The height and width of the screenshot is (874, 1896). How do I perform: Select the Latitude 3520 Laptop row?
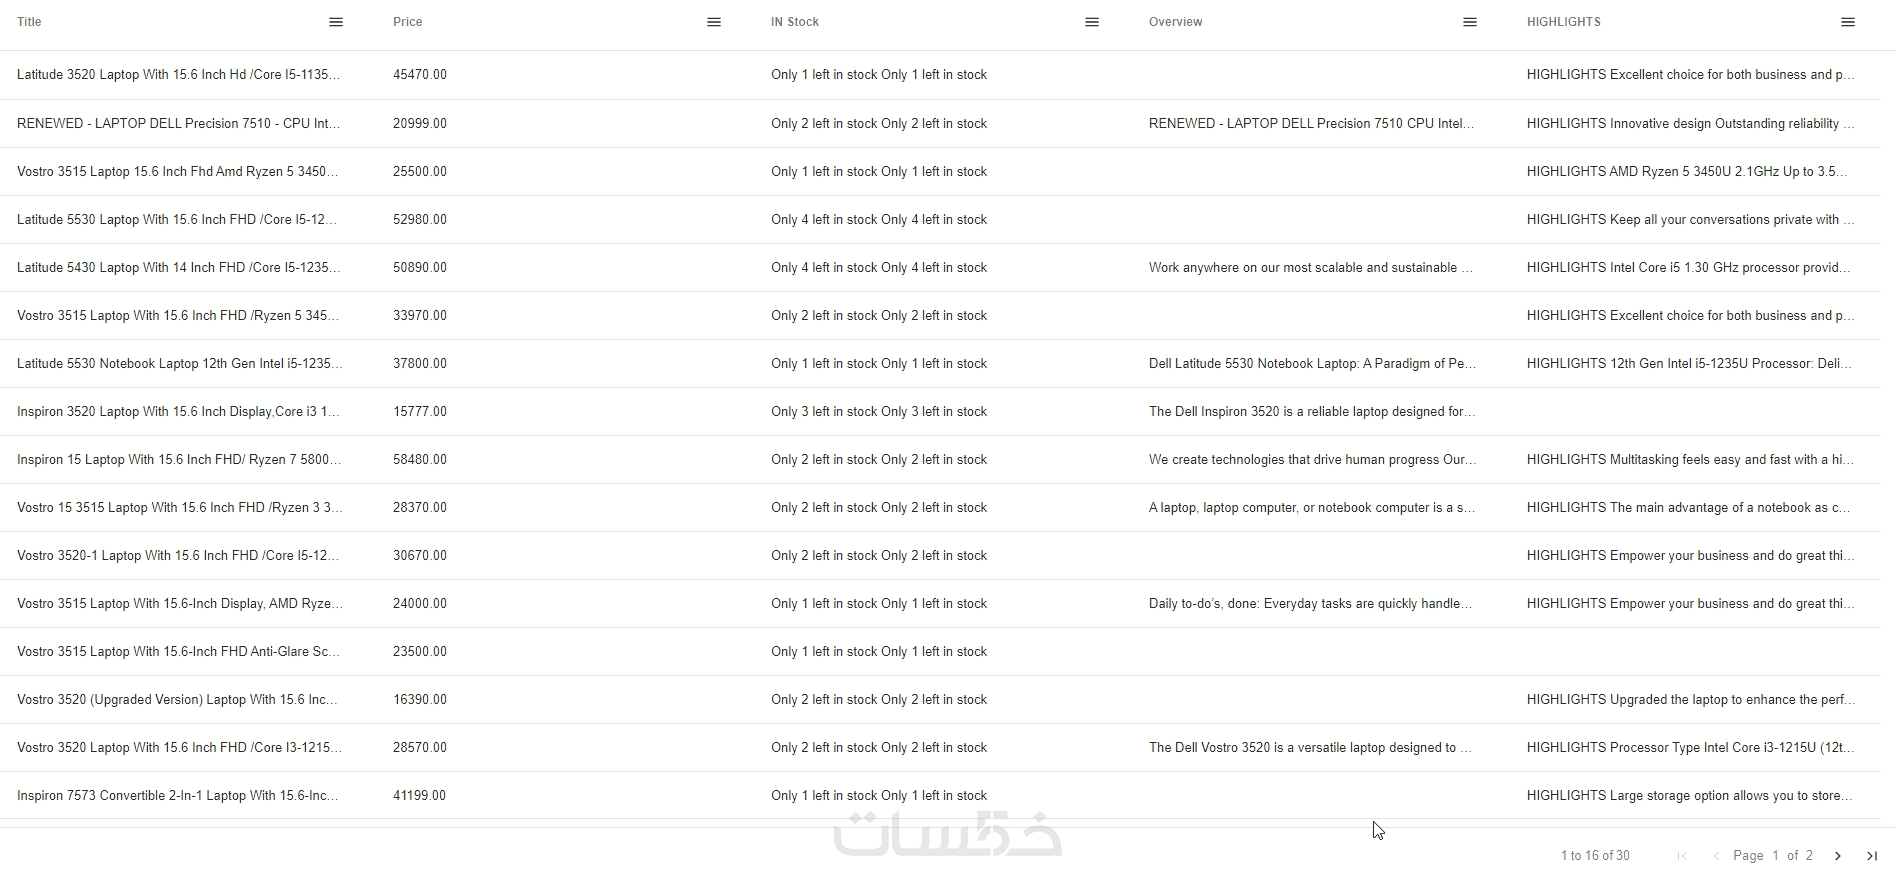(178, 75)
